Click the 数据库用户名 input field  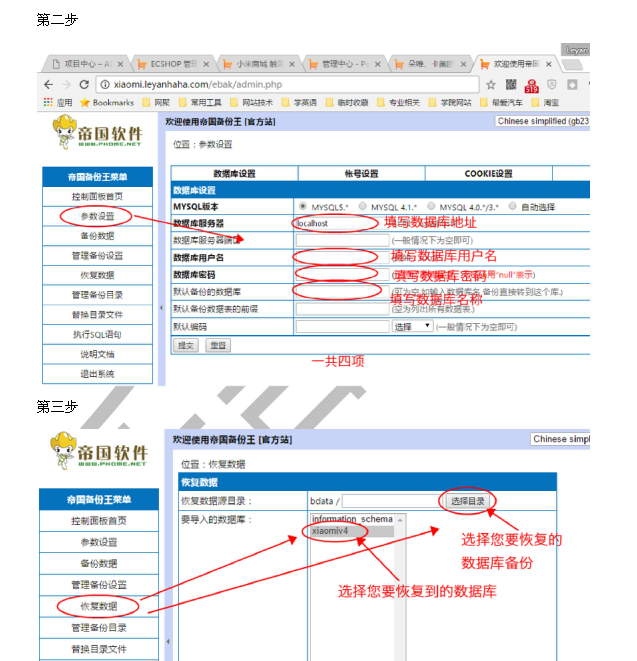tap(342, 257)
